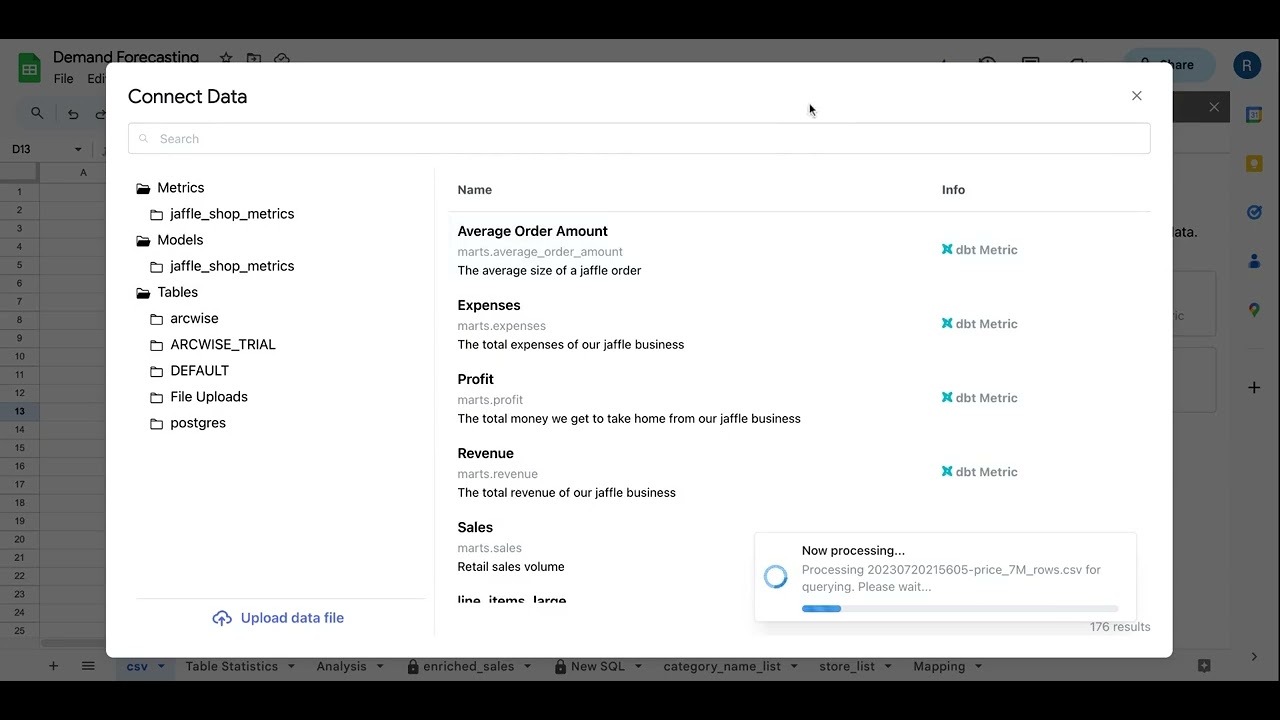The image size is (1280, 720).
Task: Open Google Tasks side panel icon
Action: pyautogui.click(x=1254, y=212)
